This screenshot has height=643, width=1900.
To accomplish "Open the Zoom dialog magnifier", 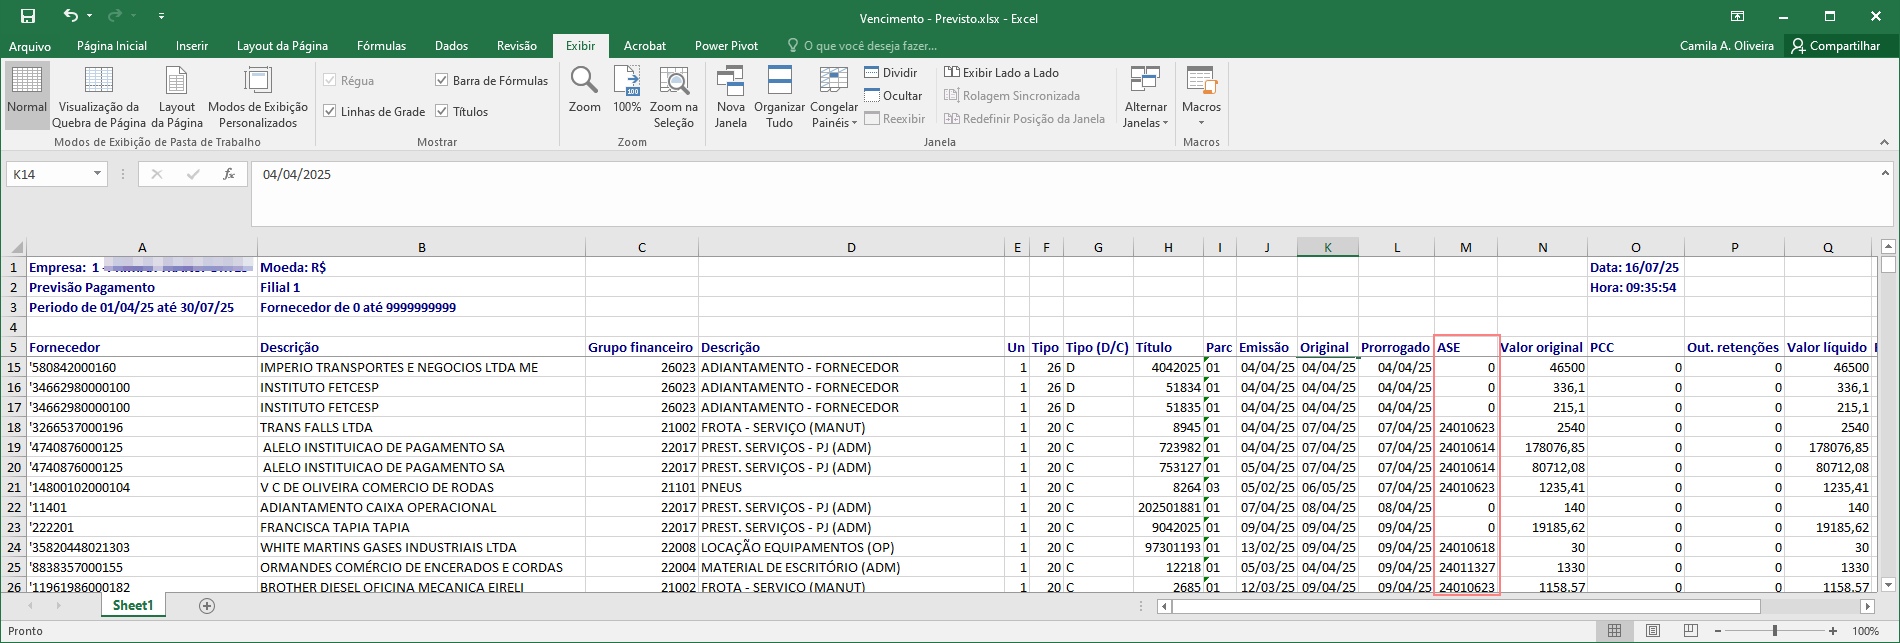I will (x=585, y=90).
